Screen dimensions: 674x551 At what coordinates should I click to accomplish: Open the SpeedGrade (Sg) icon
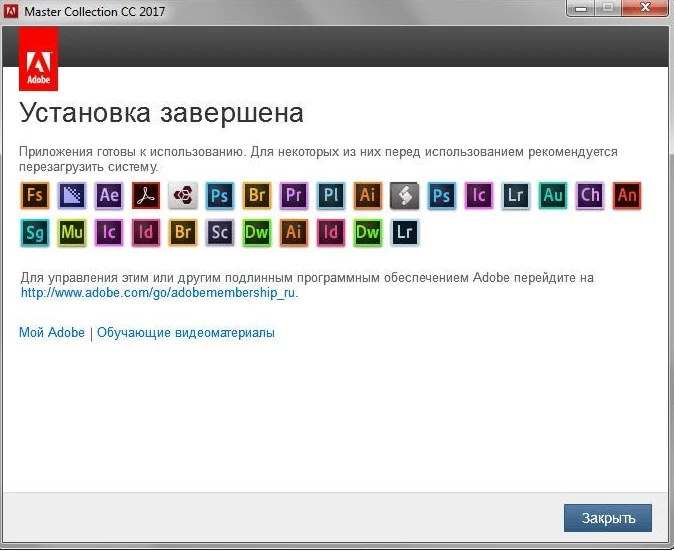pos(35,233)
